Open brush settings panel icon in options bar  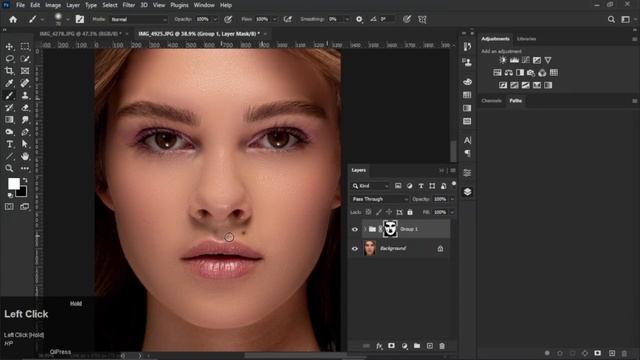[x=80, y=19]
